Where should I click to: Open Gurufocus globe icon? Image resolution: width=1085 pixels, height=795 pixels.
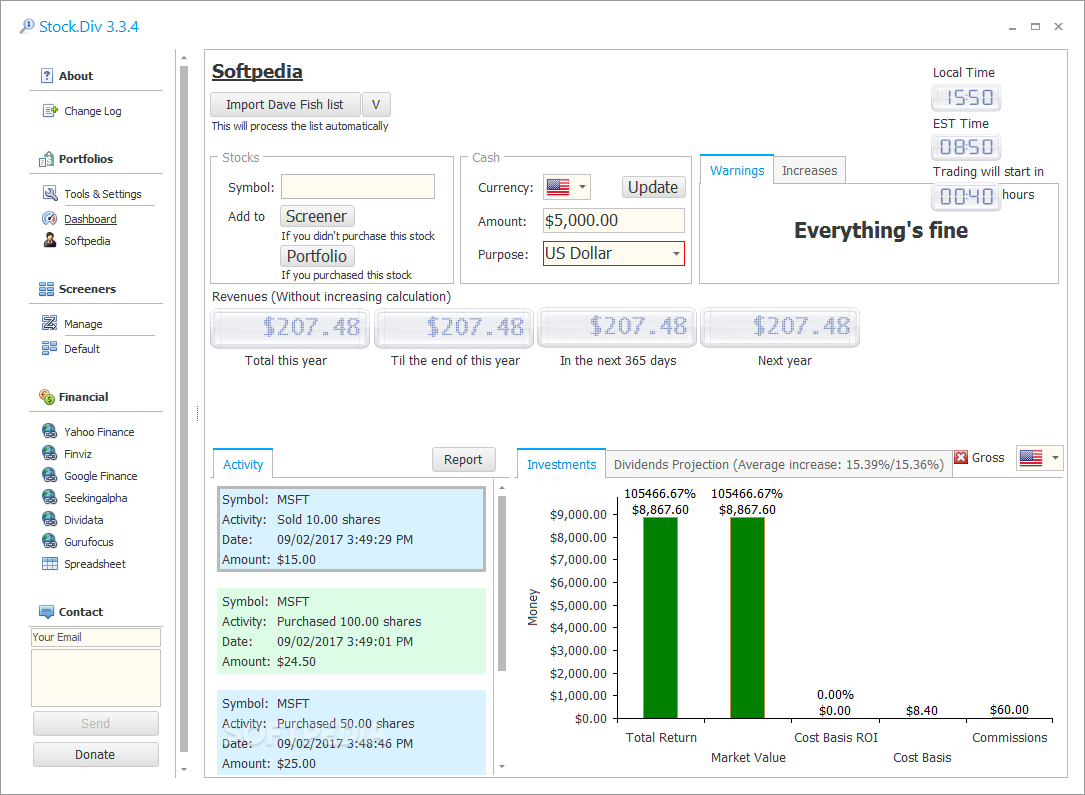point(50,541)
